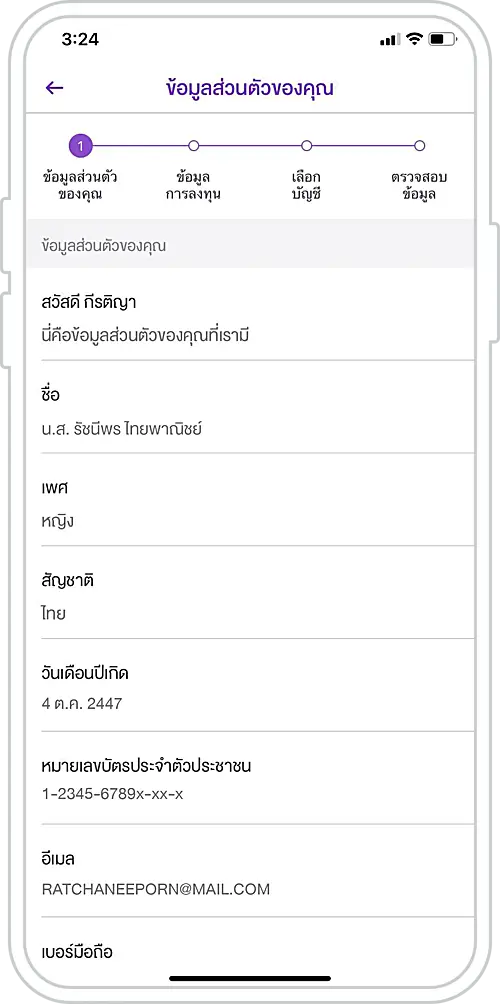Click the ข้อมูลส่วนตัวของคุณ page title

(x=250, y=88)
